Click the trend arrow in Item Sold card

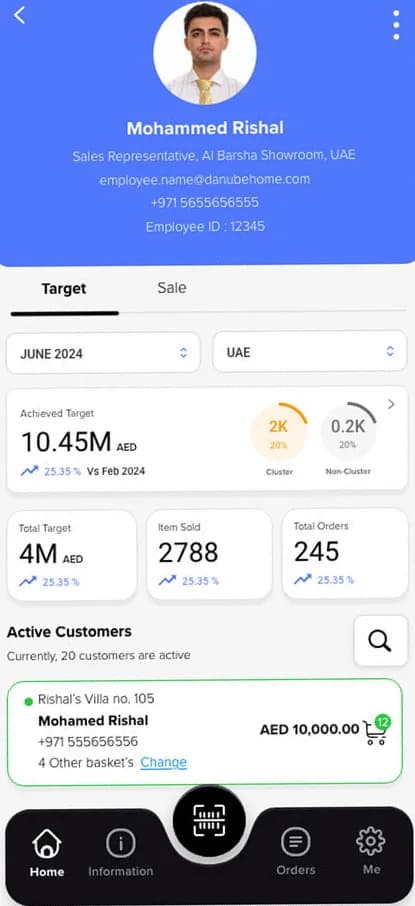tap(167, 581)
